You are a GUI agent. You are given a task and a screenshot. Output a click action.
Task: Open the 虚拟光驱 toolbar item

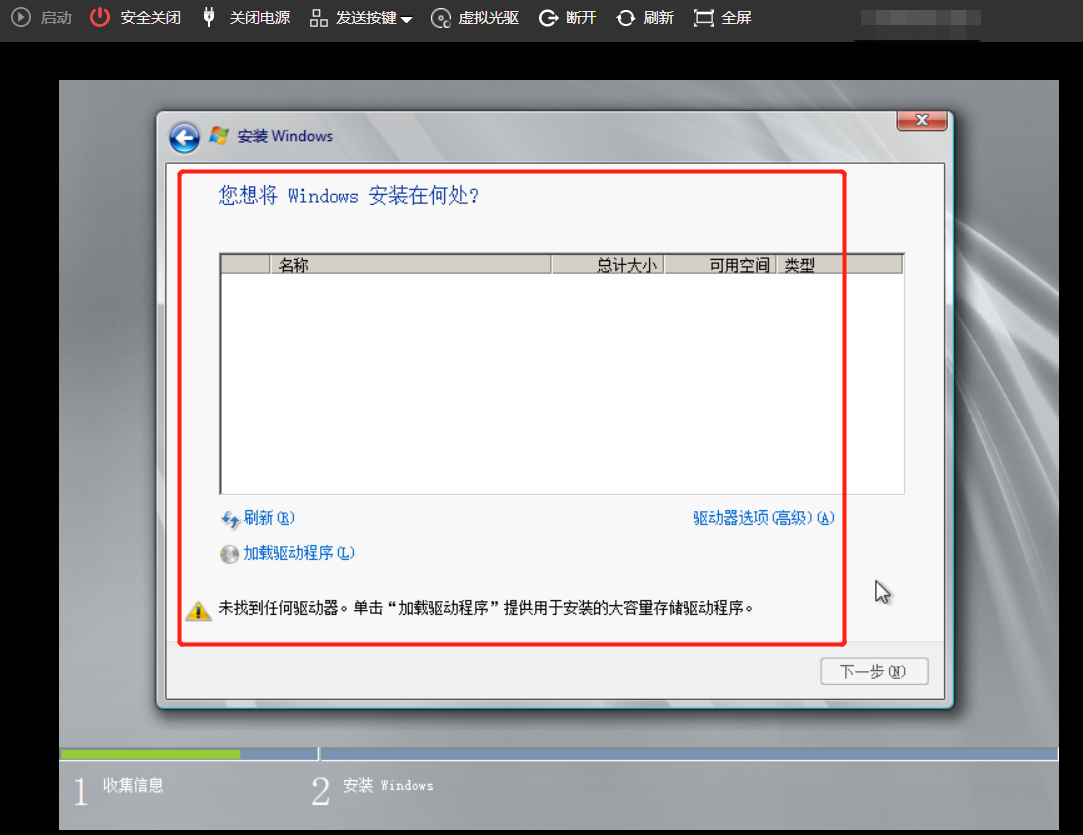click(488, 18)
